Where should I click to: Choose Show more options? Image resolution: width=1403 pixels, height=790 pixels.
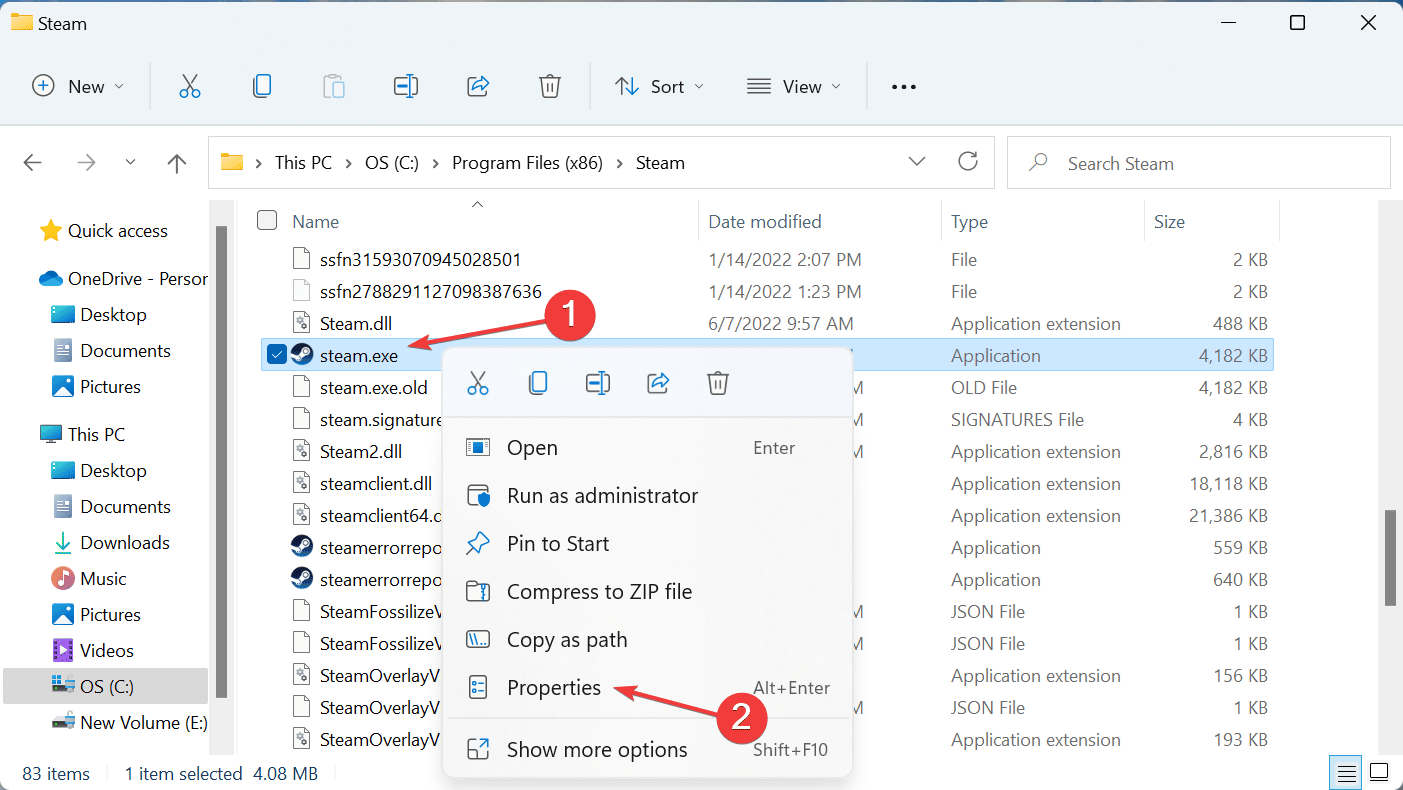click(647, 750)
